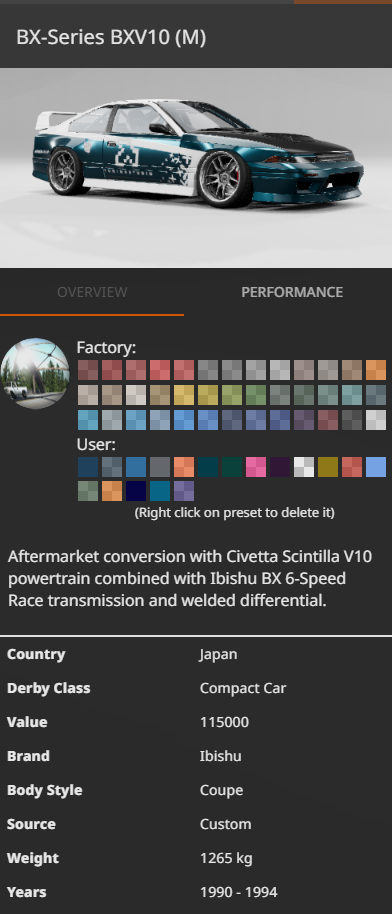Select the orange user preset in the first row
The width and height of the screenshot is (392, 914).
[x=184, y=467]
